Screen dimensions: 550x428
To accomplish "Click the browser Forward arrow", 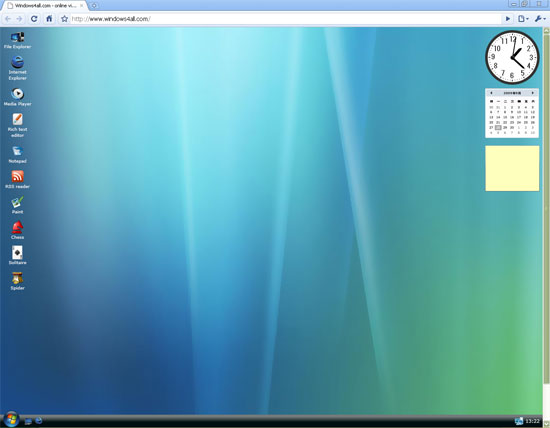I will 19,19.
